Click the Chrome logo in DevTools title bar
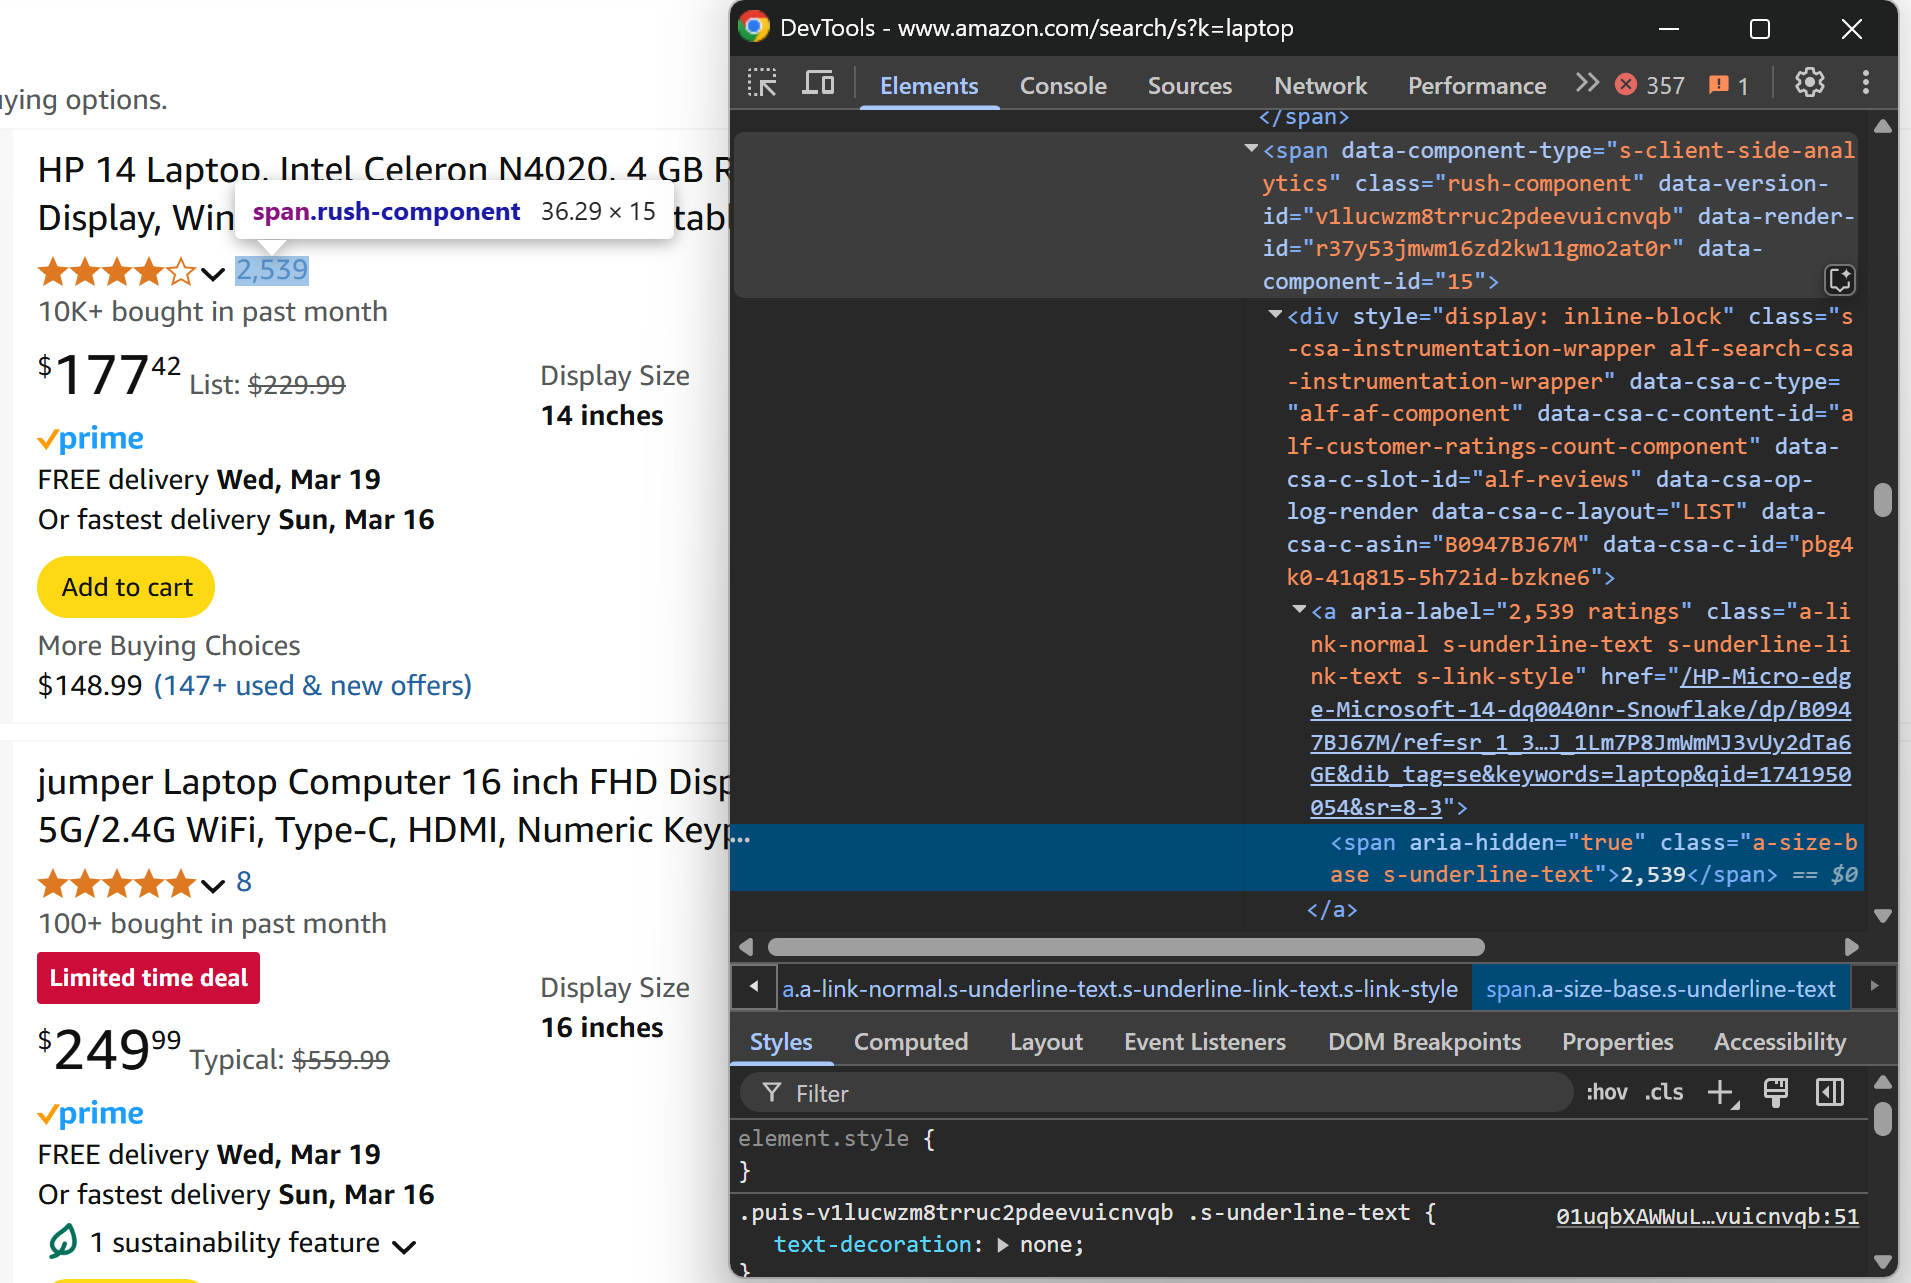The height and width of the screenshot is (1283, 1911). (x=754, y=27)
